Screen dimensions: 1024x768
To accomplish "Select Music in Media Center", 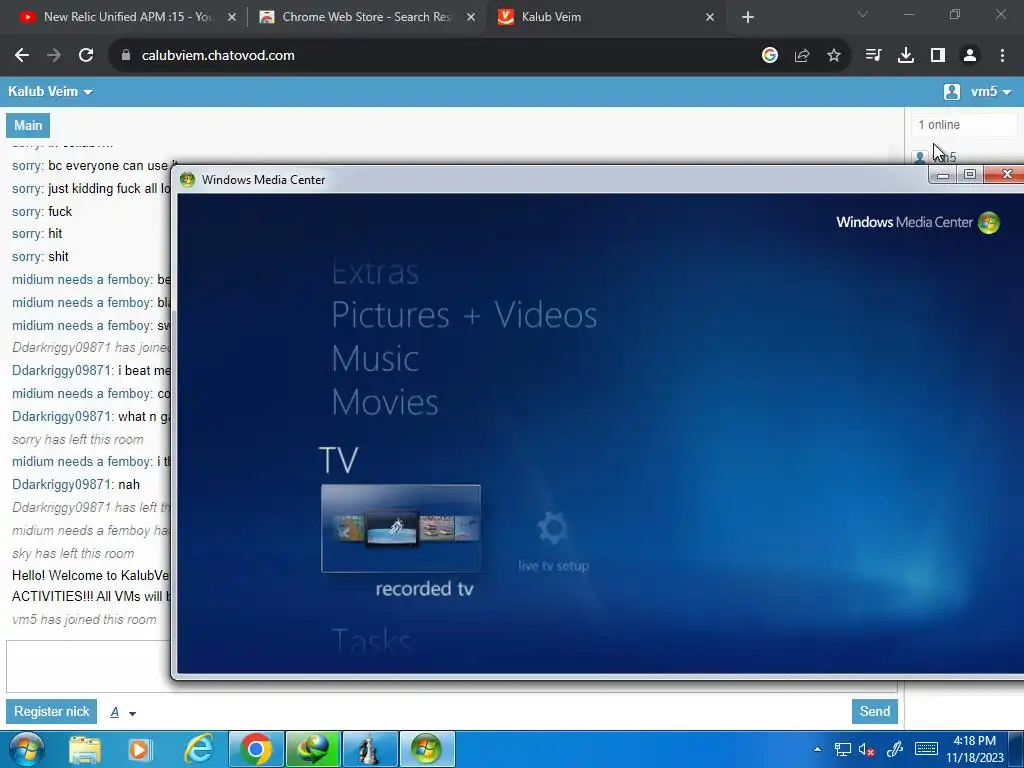I will [375, 359].
